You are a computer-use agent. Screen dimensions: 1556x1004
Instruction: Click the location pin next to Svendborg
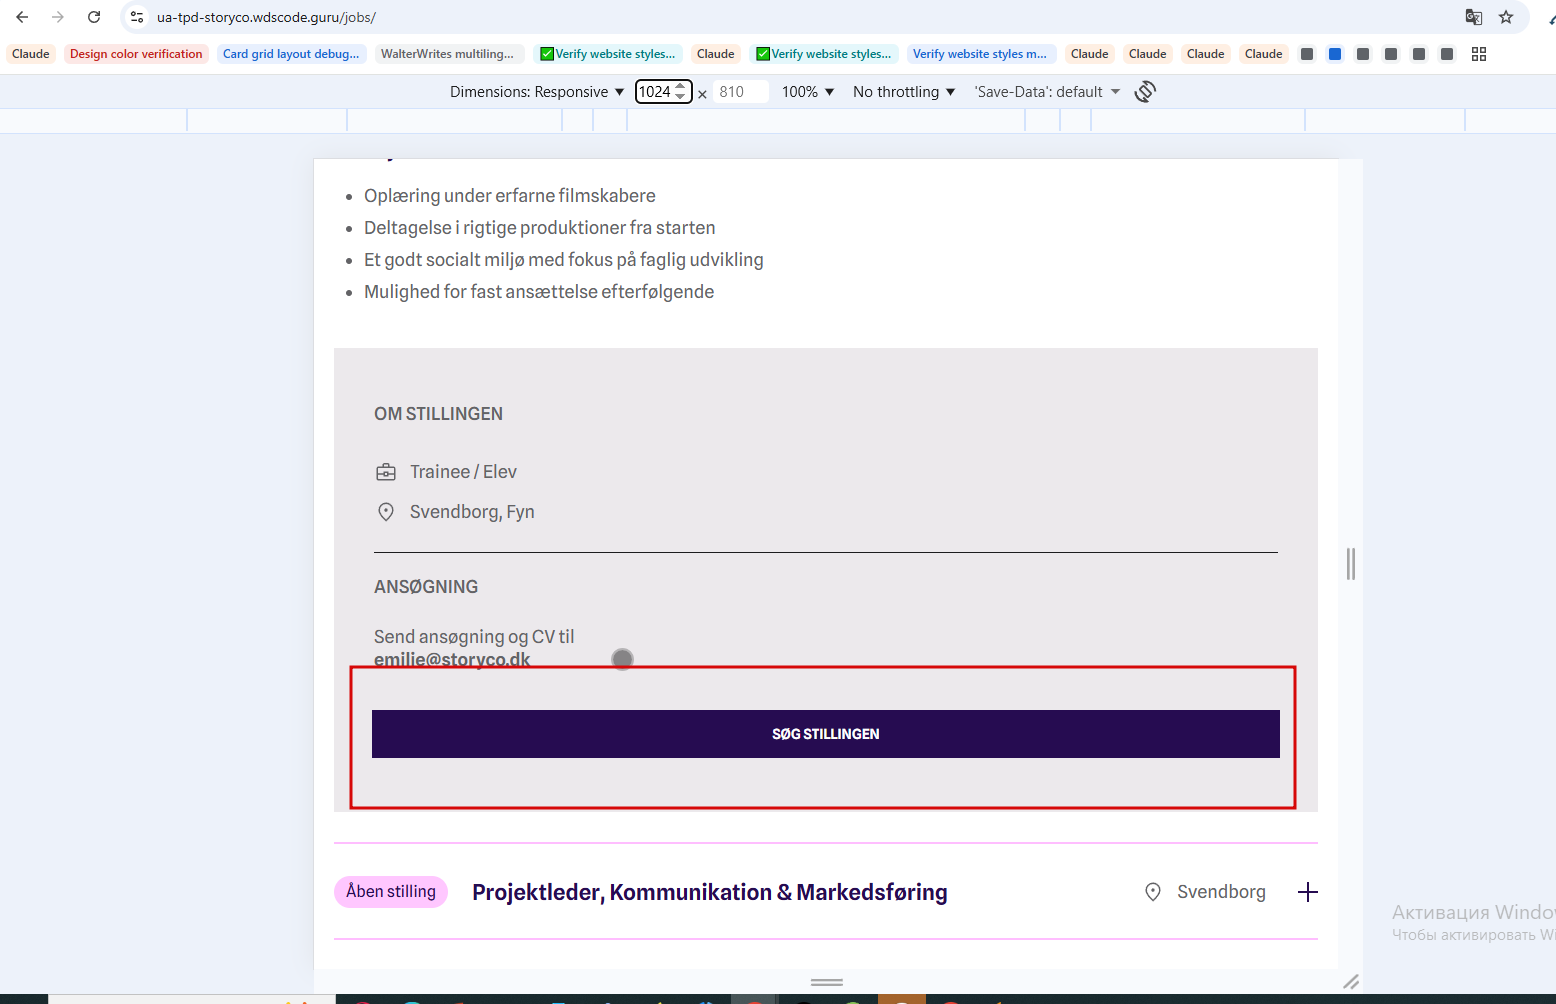1153,892
